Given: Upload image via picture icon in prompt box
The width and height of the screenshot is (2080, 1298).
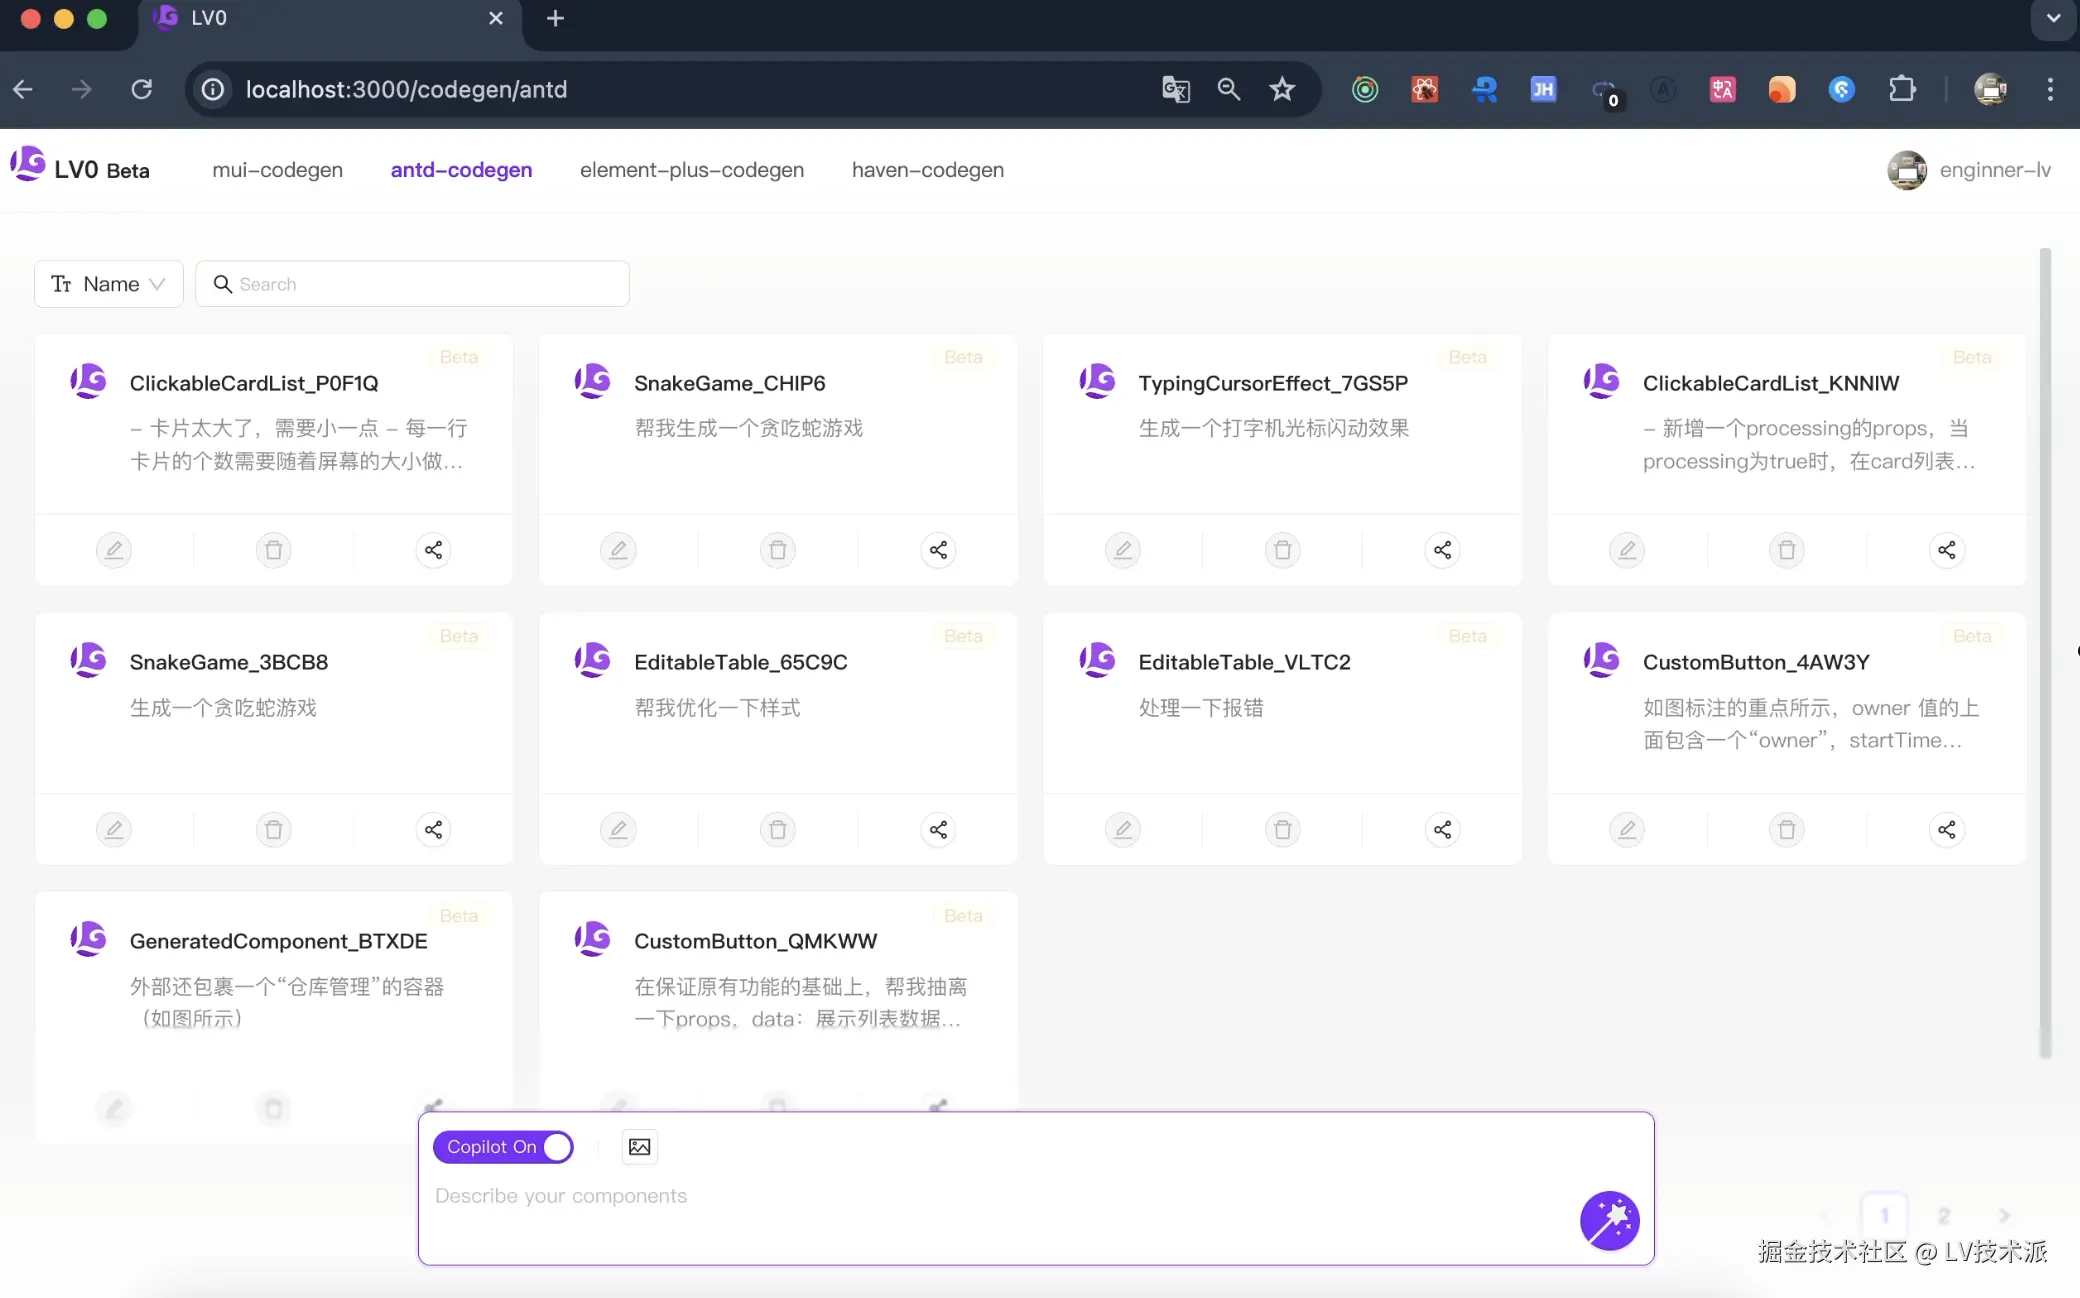Looking at the screenshot, I should pyautogui.click(x=639, y=1147).
